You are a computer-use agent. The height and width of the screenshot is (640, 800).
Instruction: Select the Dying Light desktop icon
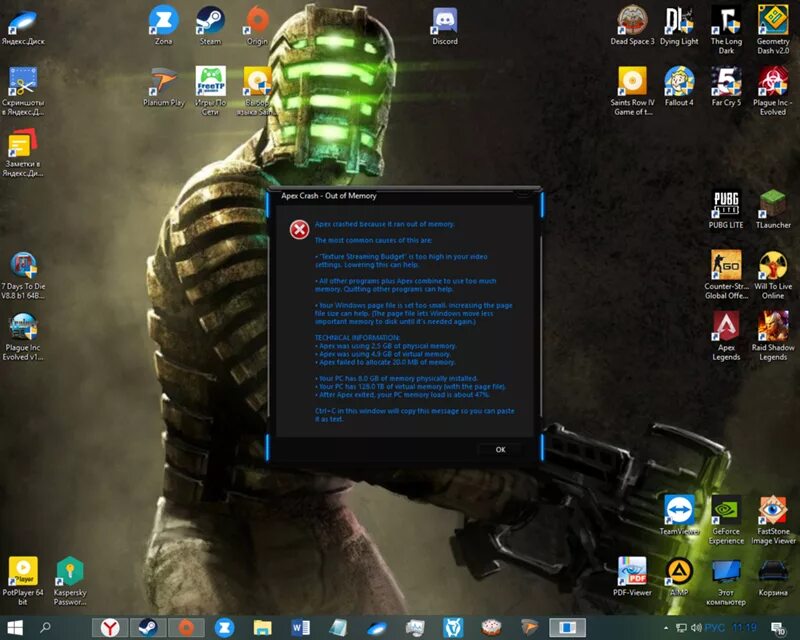[x=679, y=27]
